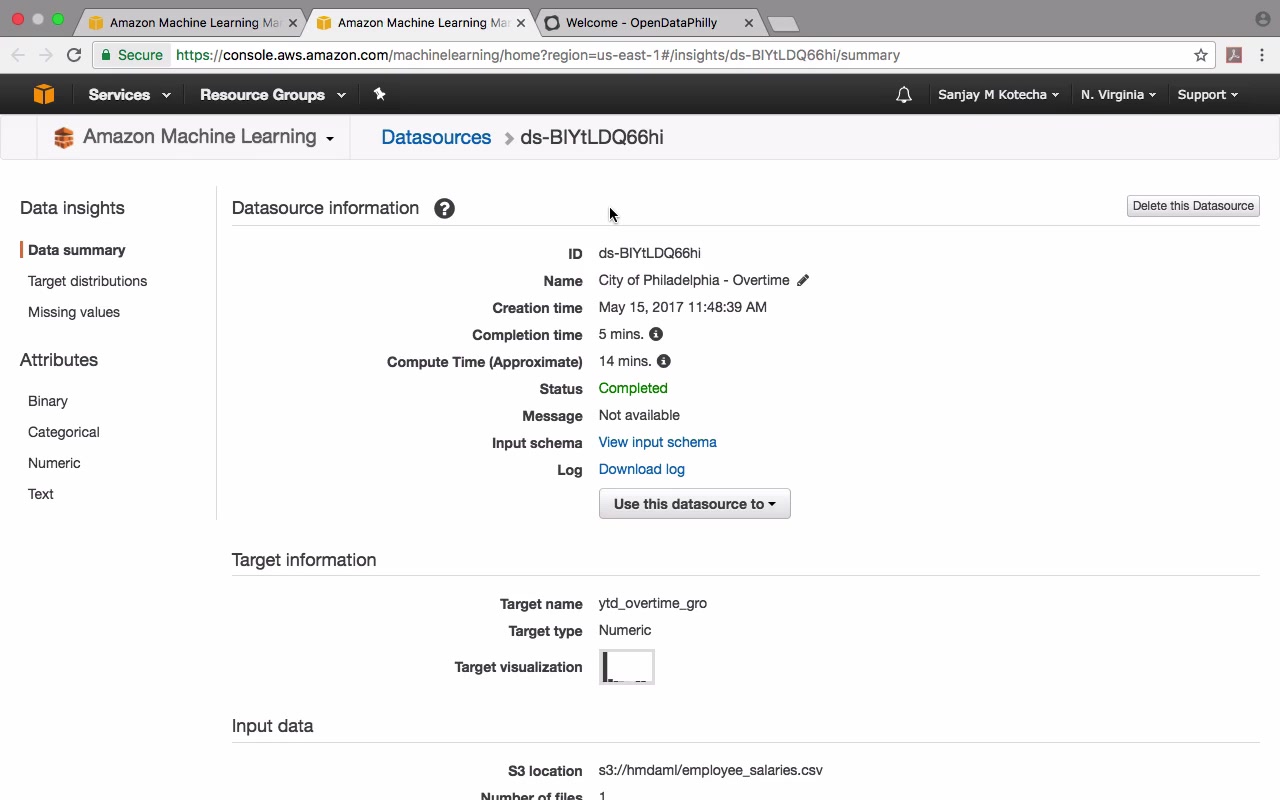This screenshot has width=1280, height=800.
Task: Edit datasource name with the pencil icon
Action: coord(803,280)
